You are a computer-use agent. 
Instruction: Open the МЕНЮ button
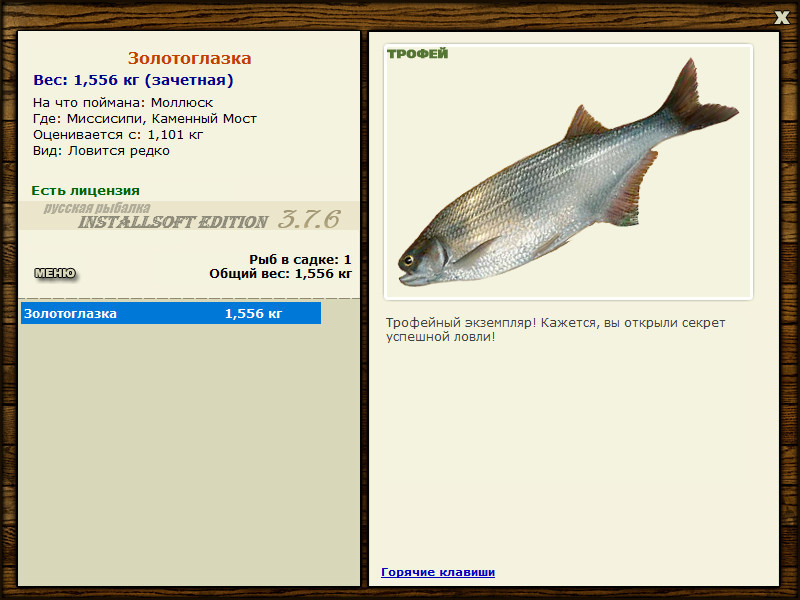[55, 273]
